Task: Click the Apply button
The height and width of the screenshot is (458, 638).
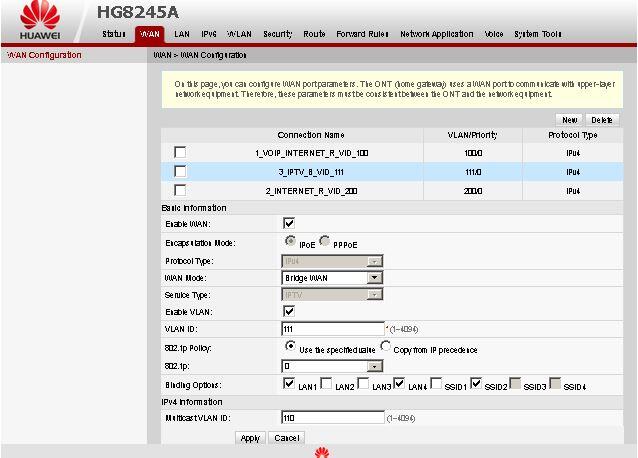Action: 250,438
